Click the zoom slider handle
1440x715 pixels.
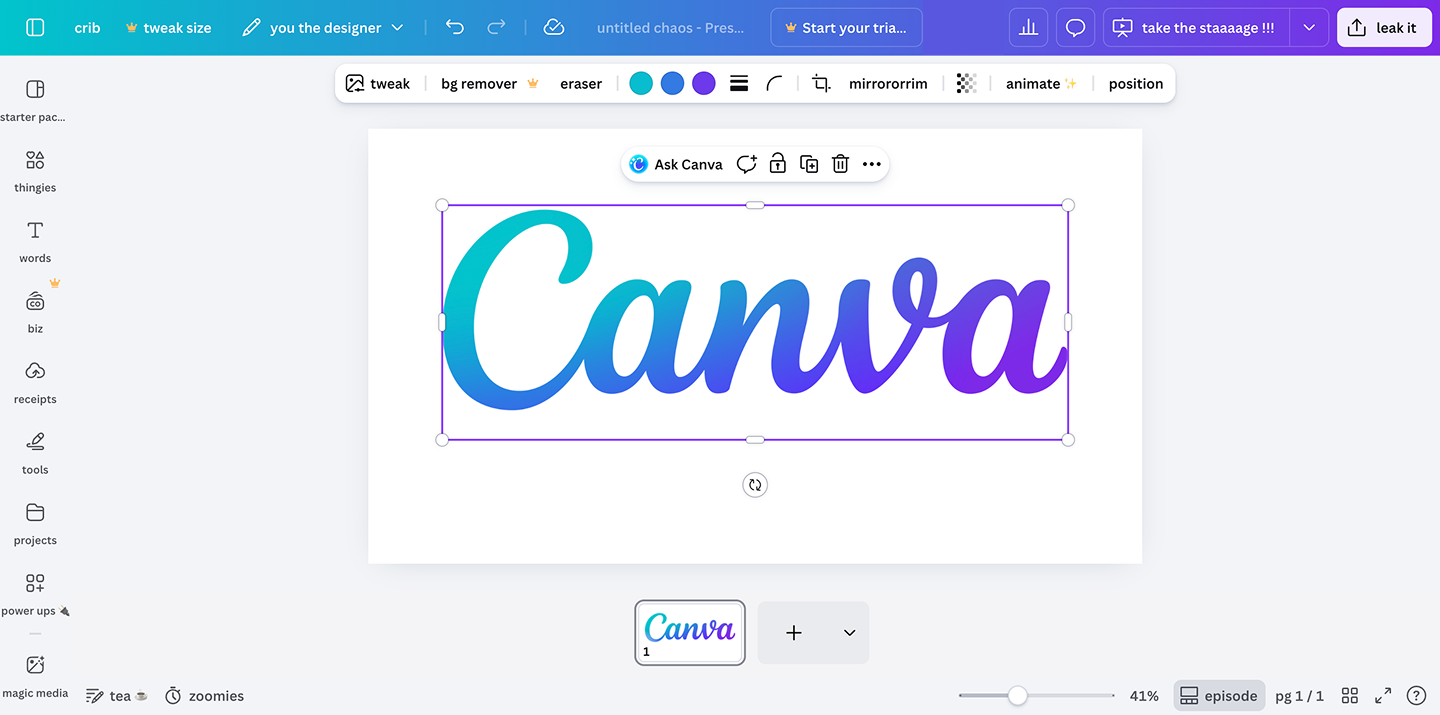(x=1017, y=696)
